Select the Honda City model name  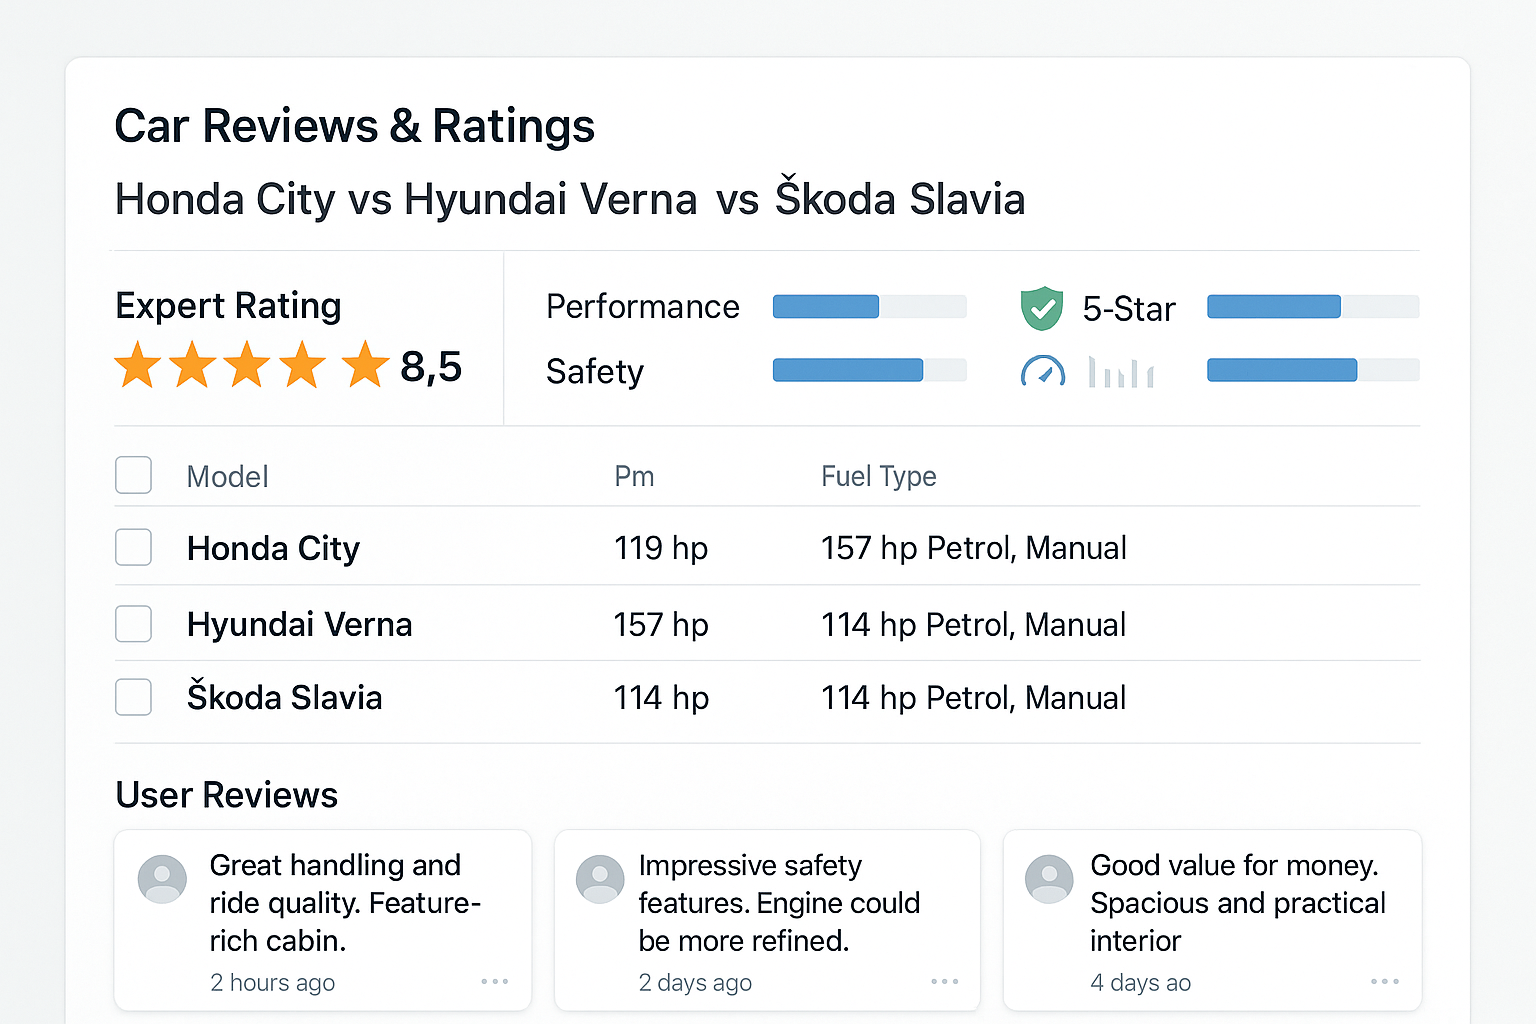273,549
